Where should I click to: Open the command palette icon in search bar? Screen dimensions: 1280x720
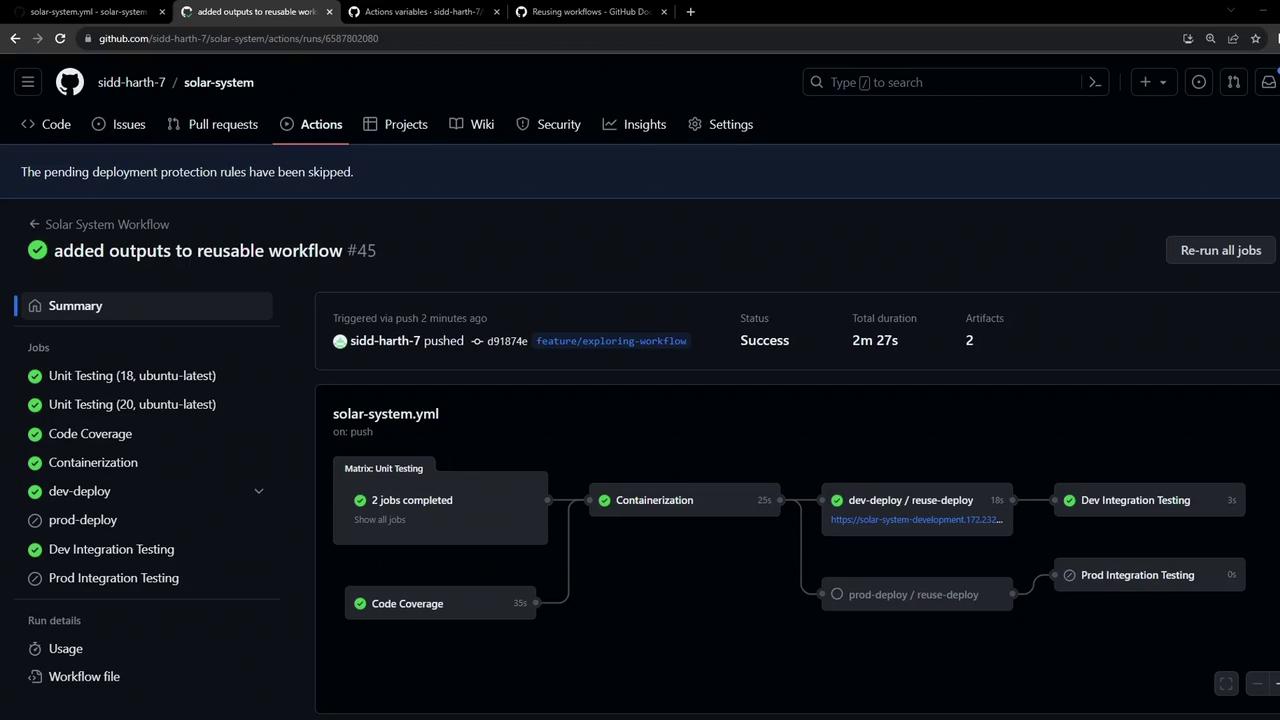[x=1095, y=82]
